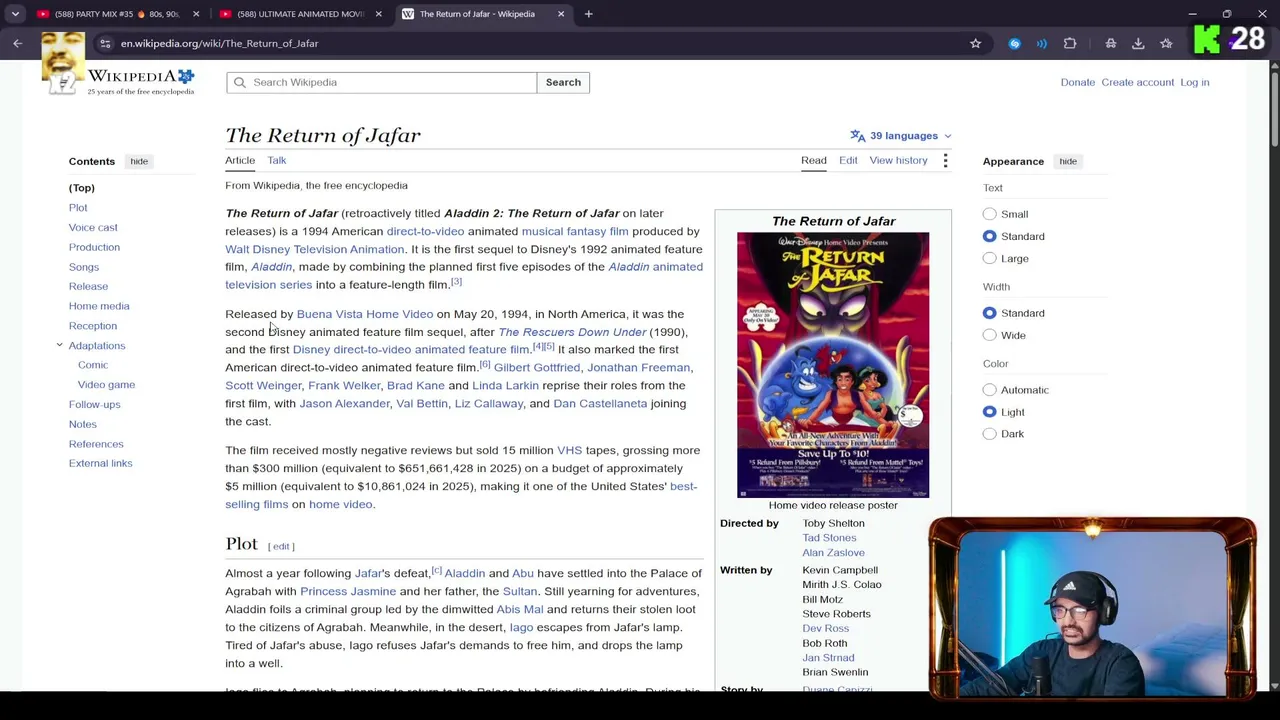Open the Edit tab
The height and width of the screenshot is (720, 1280).
point(848,160)
